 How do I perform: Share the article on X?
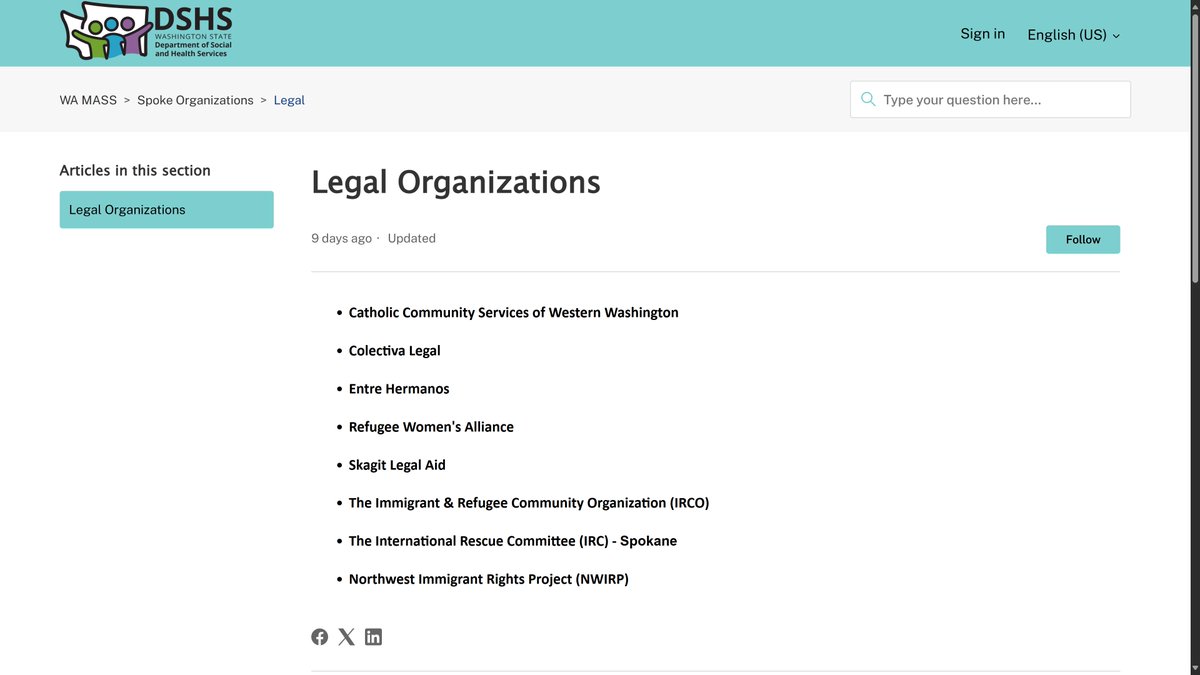[x=346, y=637]
